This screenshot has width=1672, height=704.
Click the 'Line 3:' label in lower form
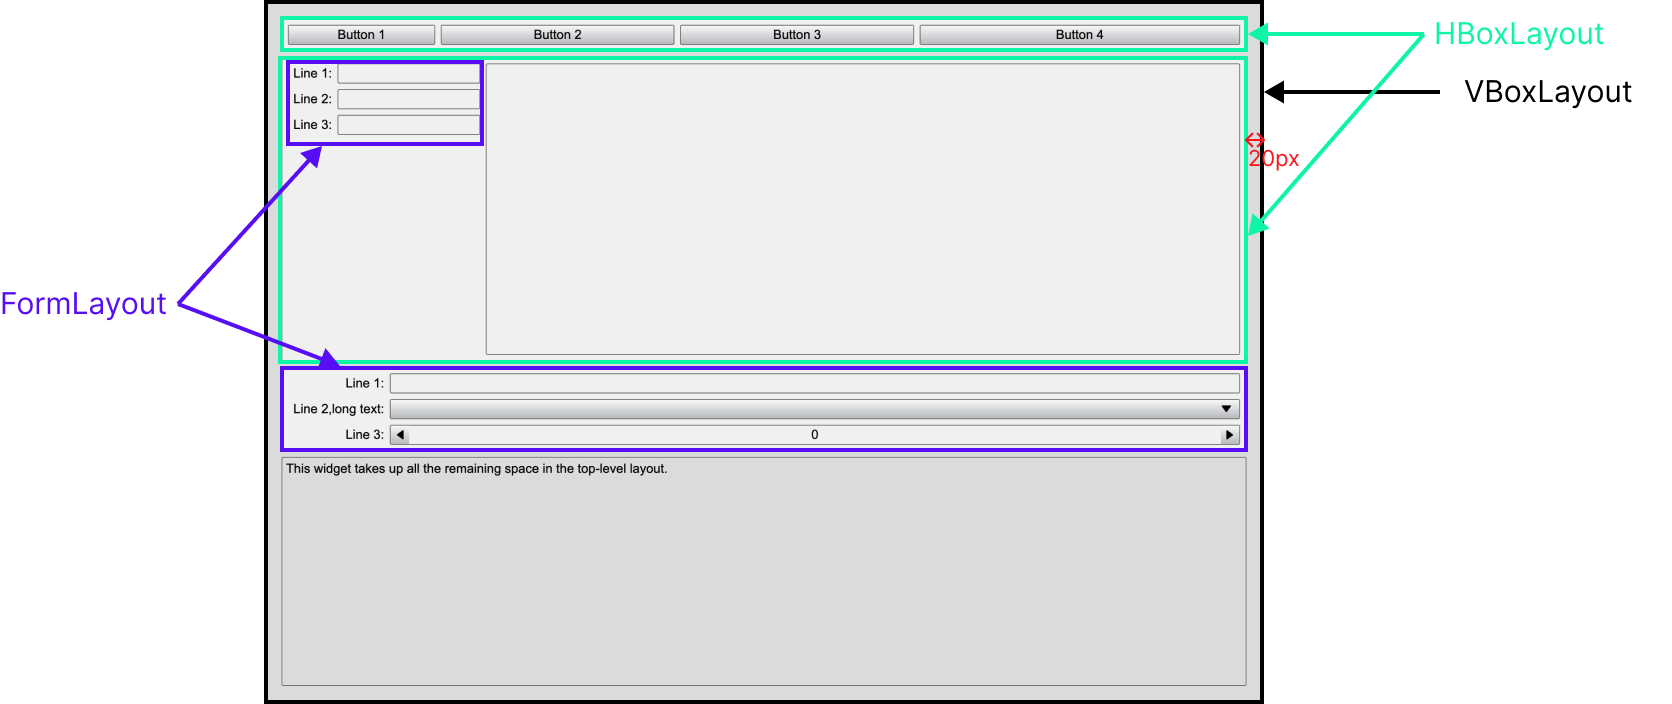coord(364,435)
